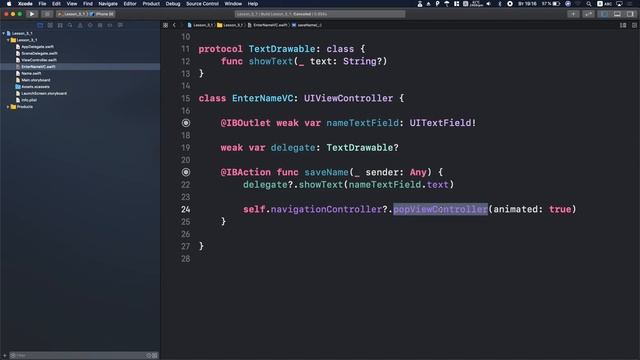Open the Product menu
640x360 pixels.
(151, 4)
